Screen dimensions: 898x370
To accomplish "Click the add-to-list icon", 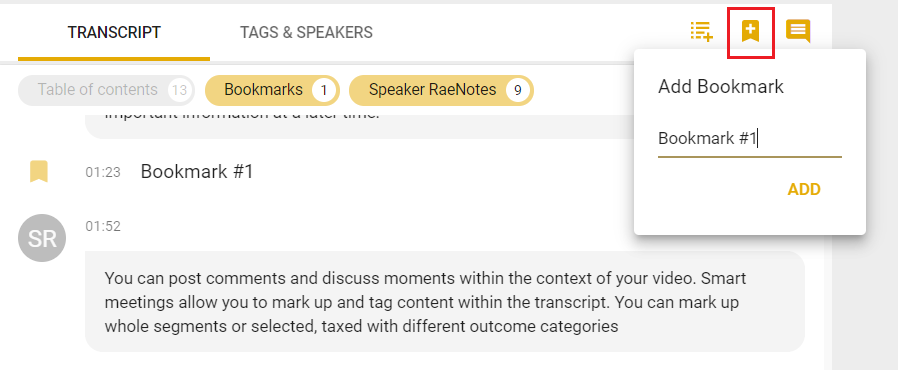I will [702, 32].
